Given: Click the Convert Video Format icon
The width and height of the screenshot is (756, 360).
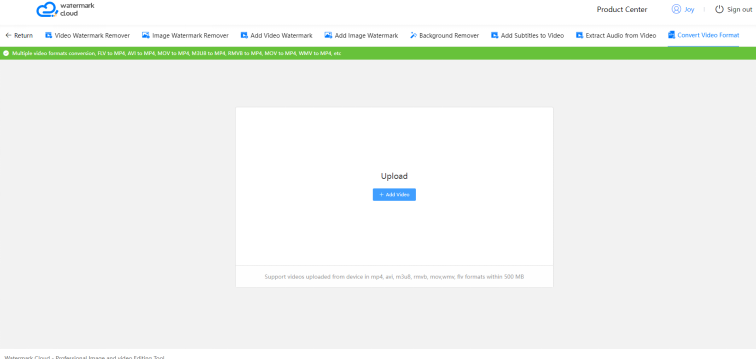Looking at the screenshot, I should (671, 35).
